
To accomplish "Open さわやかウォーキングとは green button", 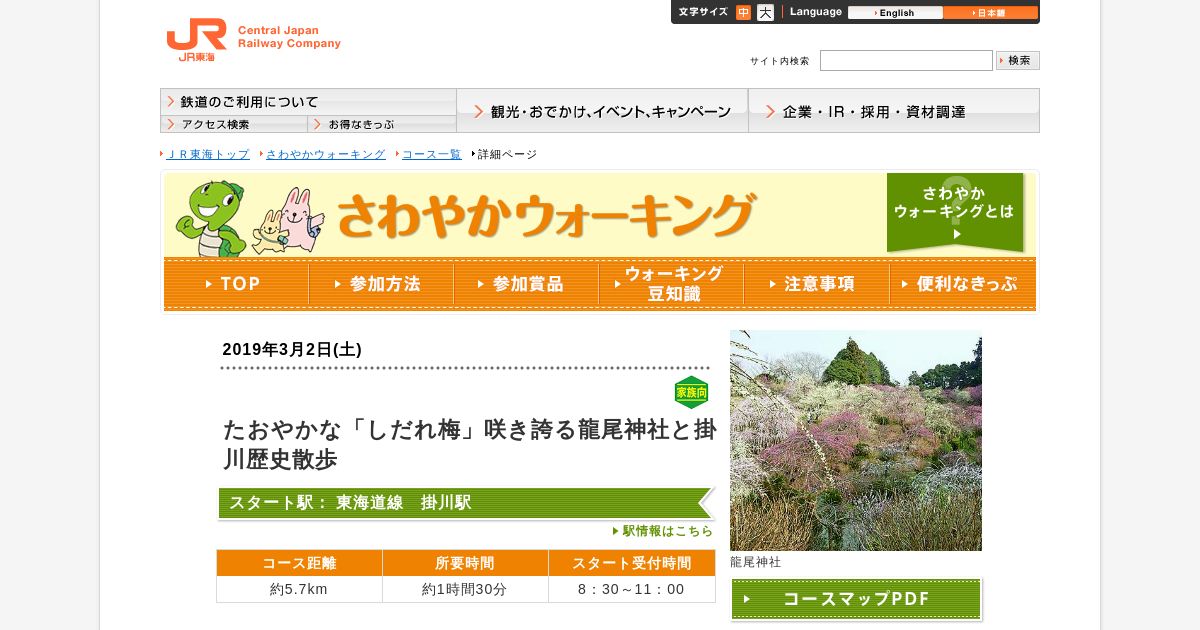I will coord(955,212).
